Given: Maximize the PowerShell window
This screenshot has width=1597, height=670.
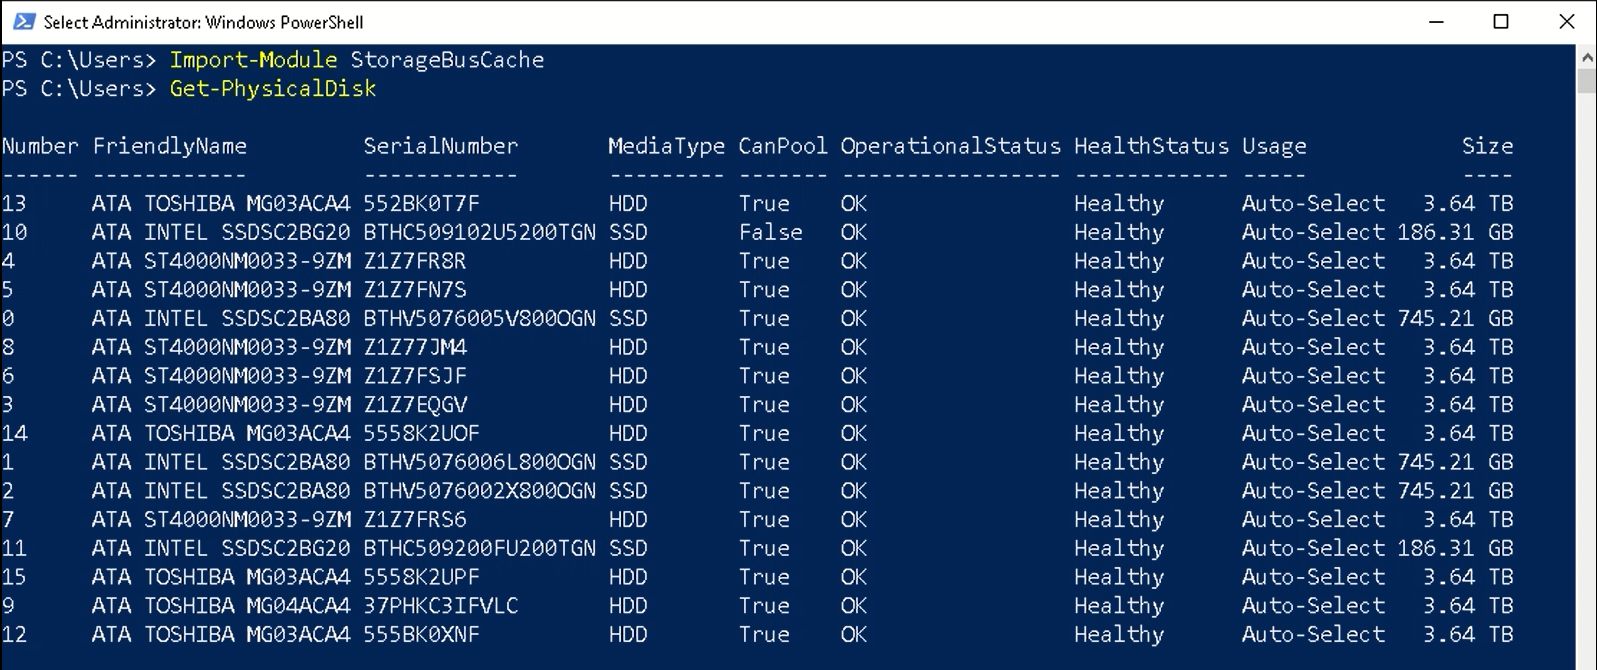Looking at the screenshot, I should [1500, 22].
